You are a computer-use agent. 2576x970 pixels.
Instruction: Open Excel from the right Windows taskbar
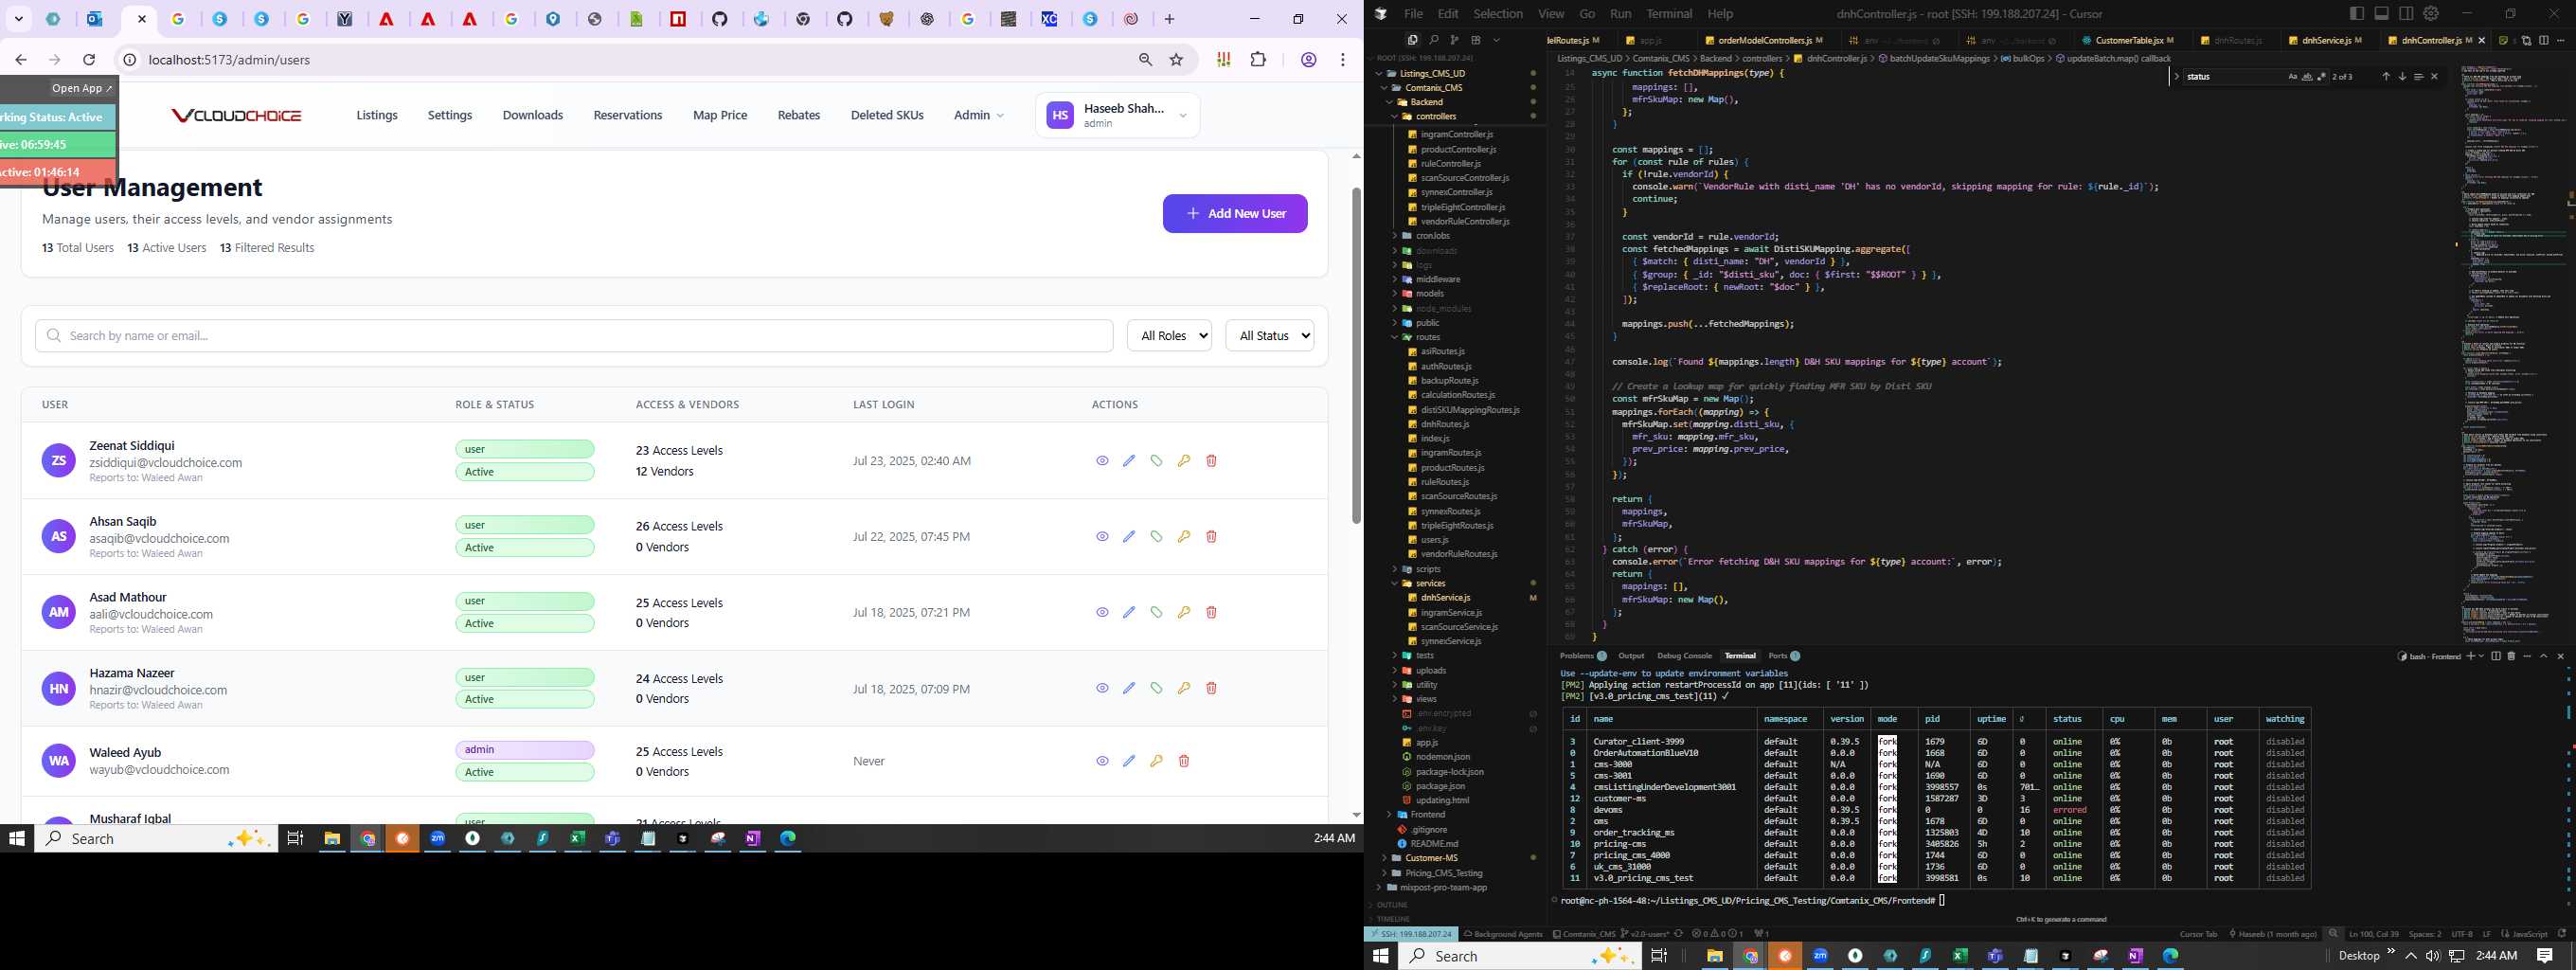point(1960,956)
